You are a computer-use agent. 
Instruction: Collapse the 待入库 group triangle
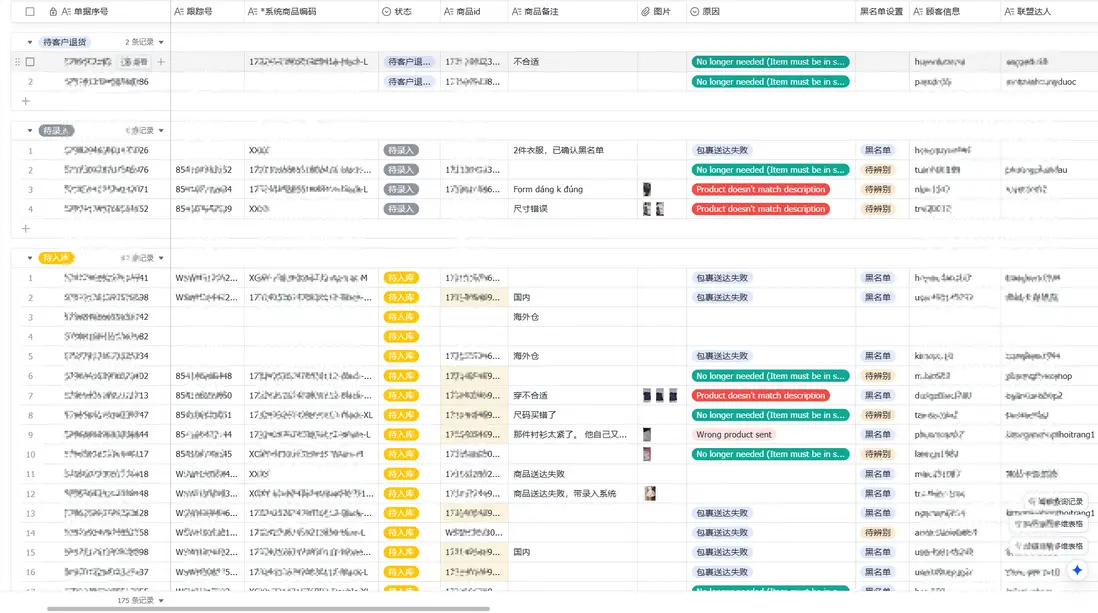pyautogui.click(x=29, y=258)
